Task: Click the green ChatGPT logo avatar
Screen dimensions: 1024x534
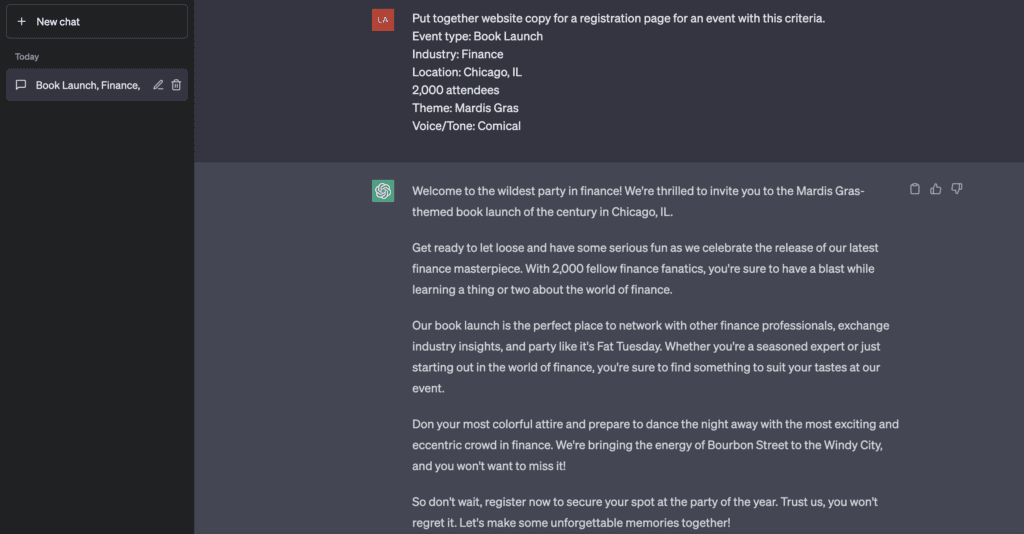Action: tap(383, 191)
